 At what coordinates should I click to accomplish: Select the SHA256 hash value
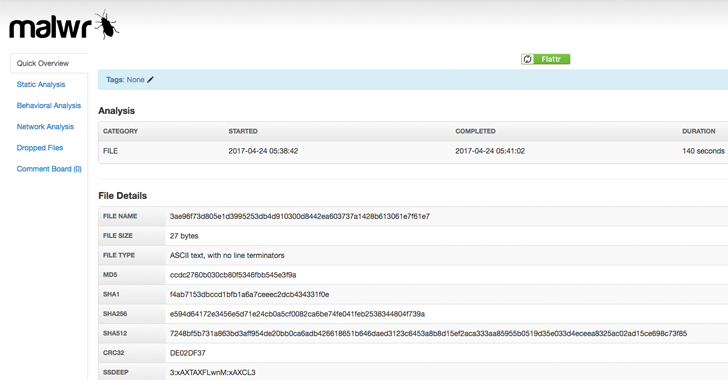(297, 314)
